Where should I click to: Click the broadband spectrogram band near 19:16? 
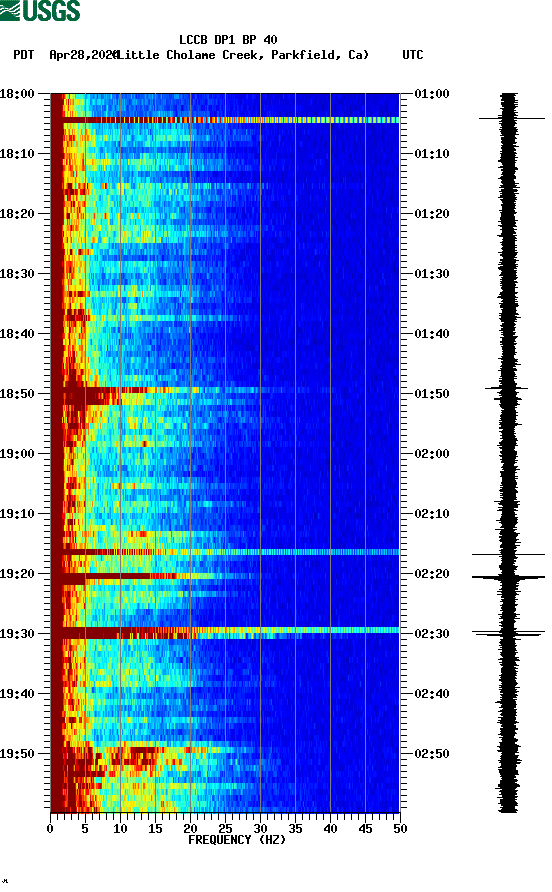(x=225, y=552)
